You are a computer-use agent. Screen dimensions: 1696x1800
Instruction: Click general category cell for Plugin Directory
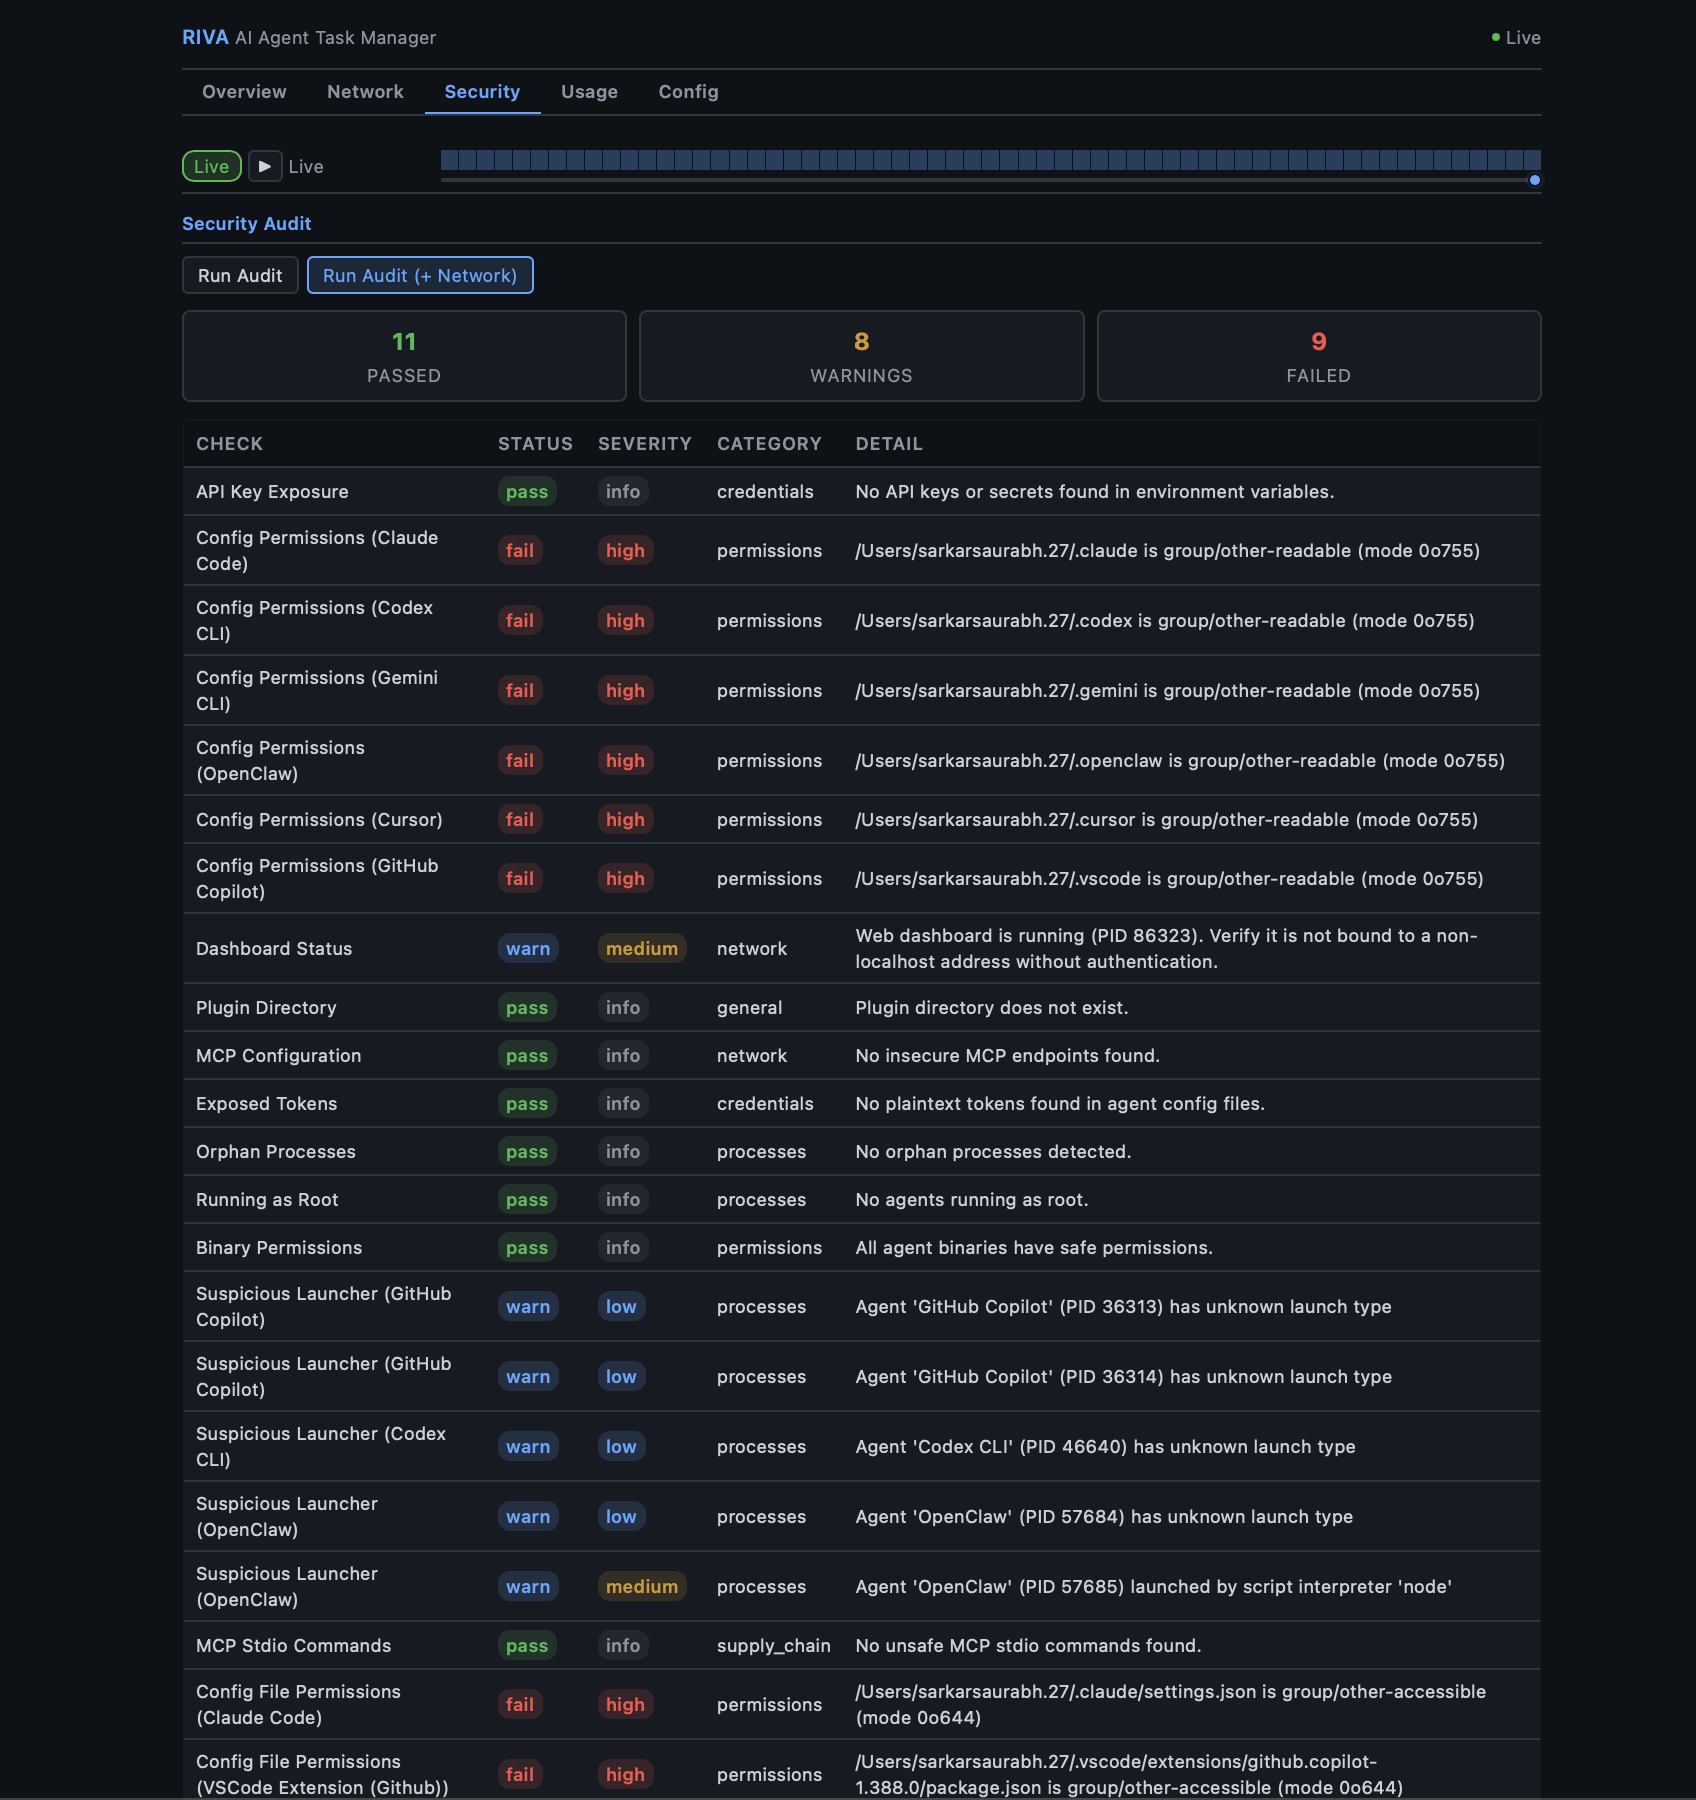750,1008
